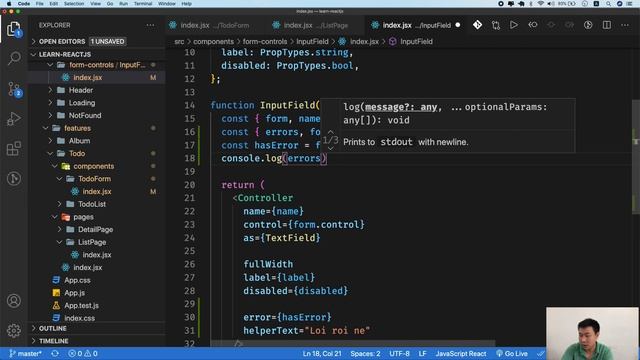Image resolution: width=640 pixels, height=360 pixels.
Task: Change indentation via Spaces: 2
Action: click(365, 353)
